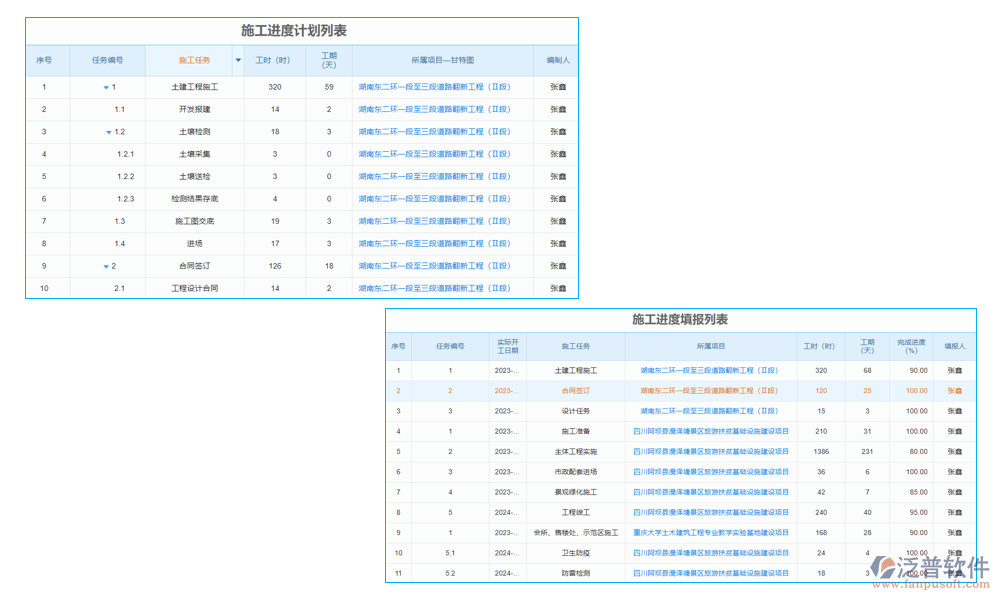Select the 检测结果存底 task row

tap(194, 199)
